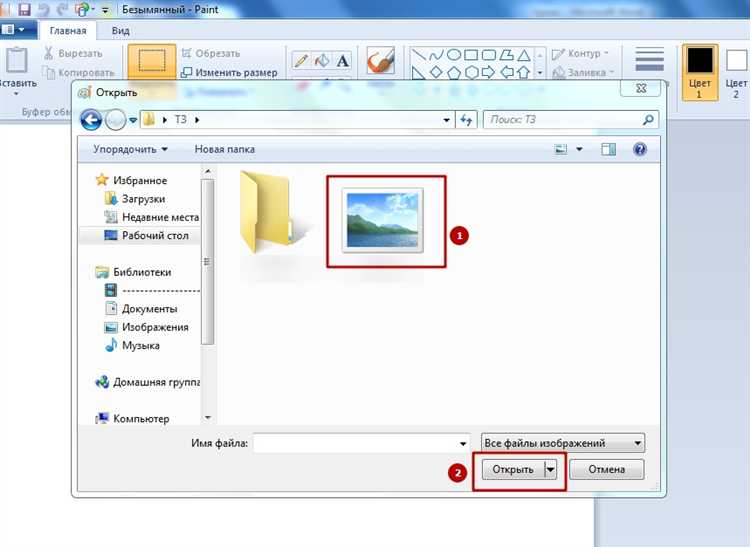Click the Отмена button
The image size is (750, 547).
607,470
